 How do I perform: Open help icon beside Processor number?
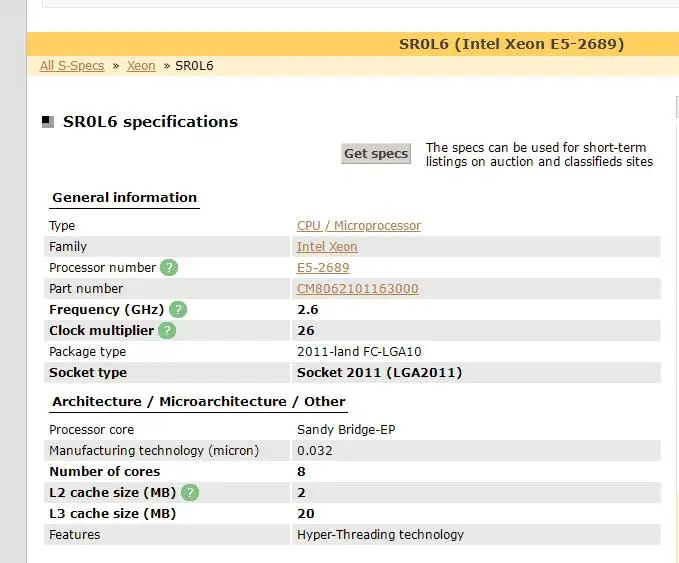pyautogui.click(x=169, y=268)
